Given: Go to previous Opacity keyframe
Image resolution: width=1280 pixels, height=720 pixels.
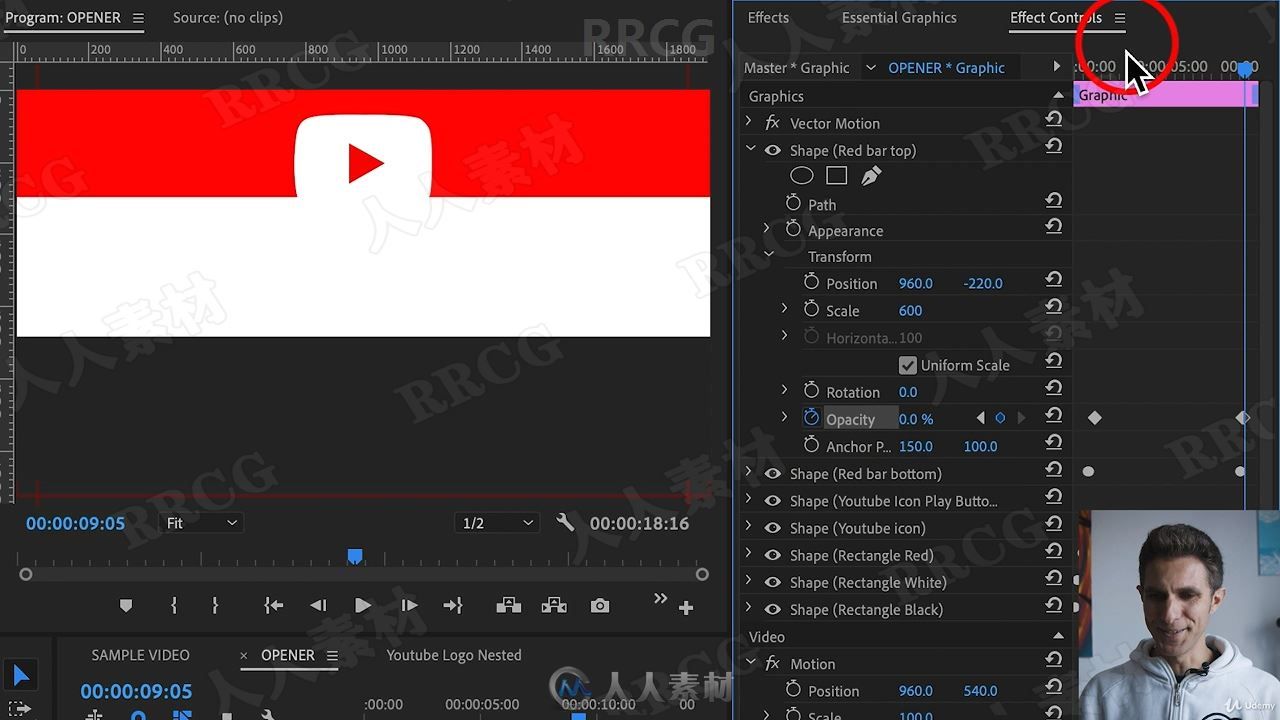Looking at the screenshot, I should tap(980, 418).
